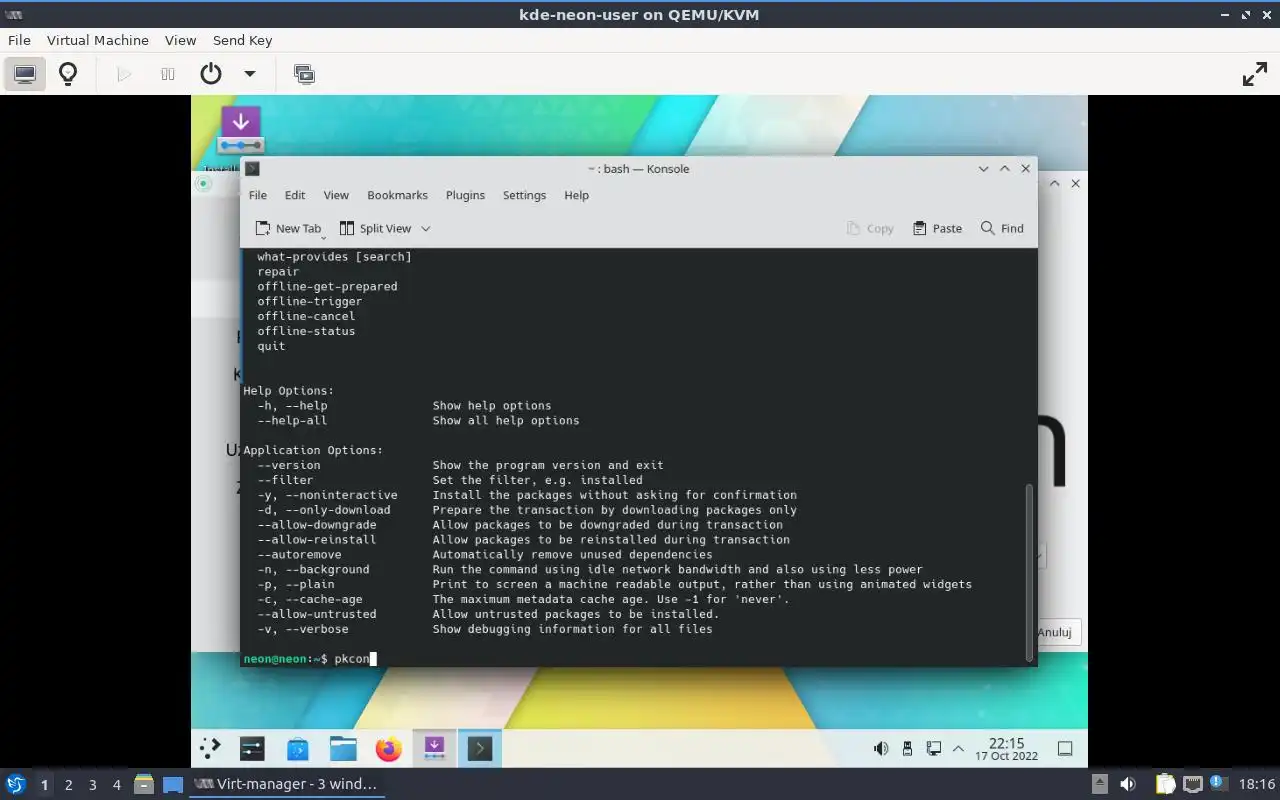Switch to installer task in KDE panel
The height and width of the screenshot is (800, 1280).
click(x=434, y=747)
